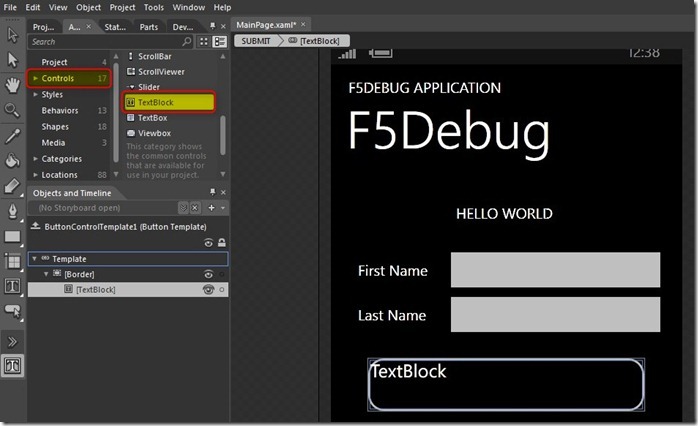Click the storyboard options chevron button
698x426 pixels.
tap(183, 208)
